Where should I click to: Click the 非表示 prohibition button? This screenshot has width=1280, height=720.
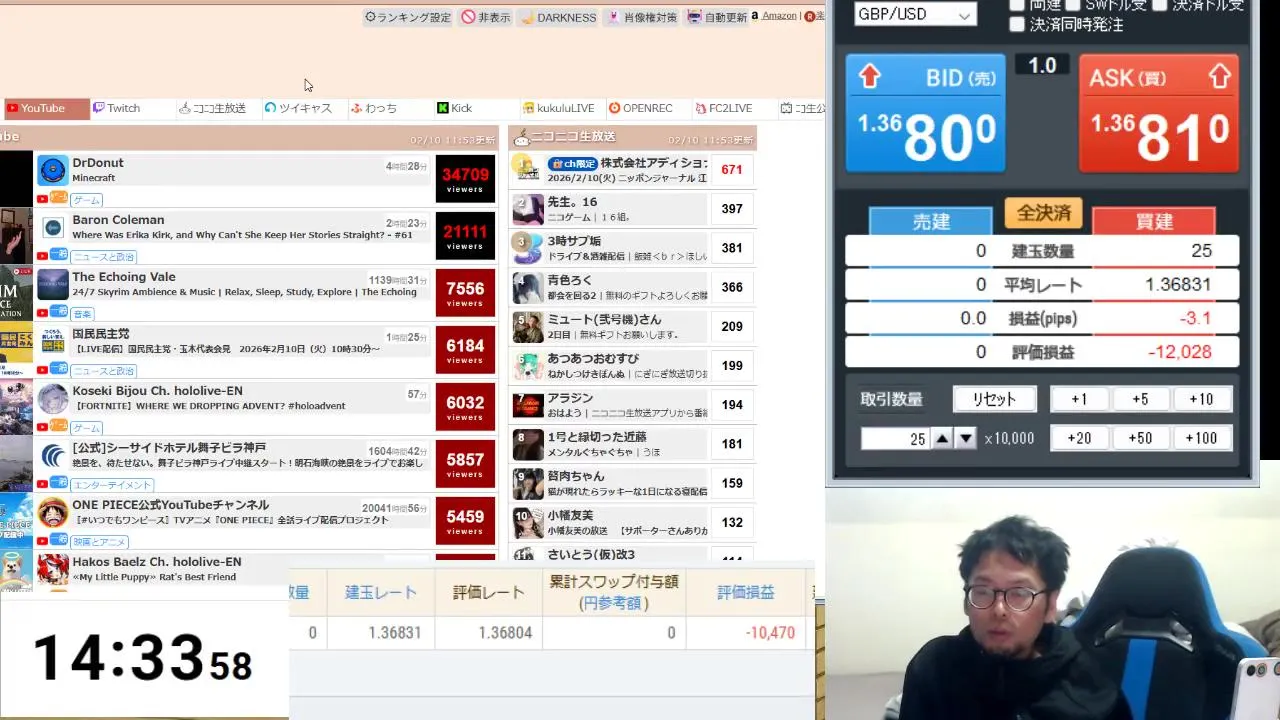[486, 17]
